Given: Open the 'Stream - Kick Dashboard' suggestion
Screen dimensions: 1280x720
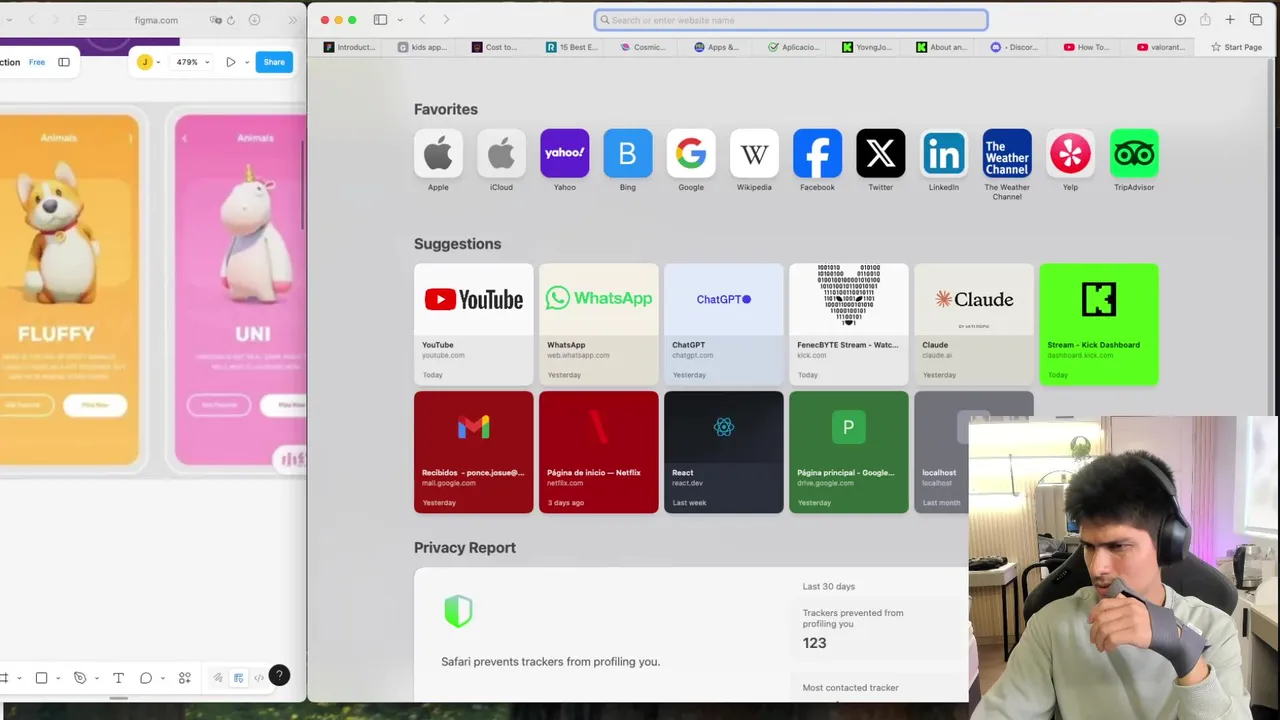Looking at the screenshot, I should click(1099, 324).
